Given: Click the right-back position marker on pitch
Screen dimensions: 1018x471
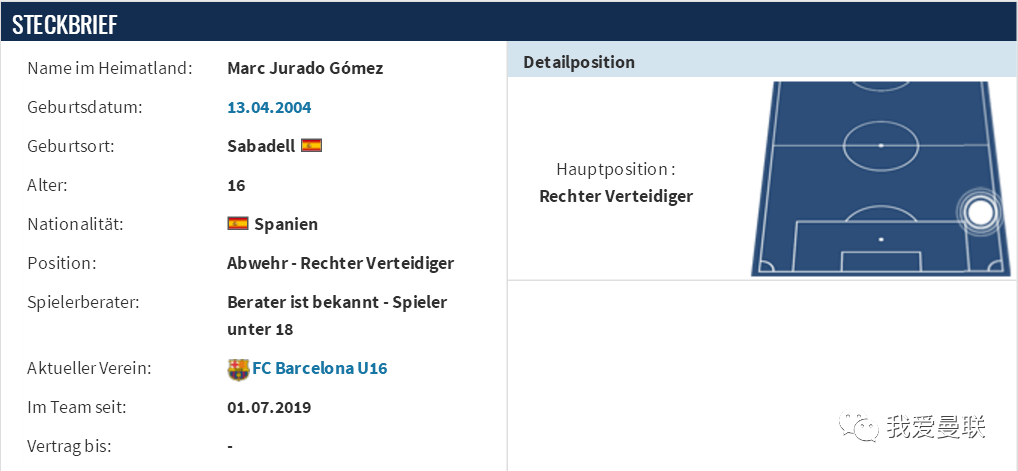Looking at the screenshot, I should [x=979, y=212].
